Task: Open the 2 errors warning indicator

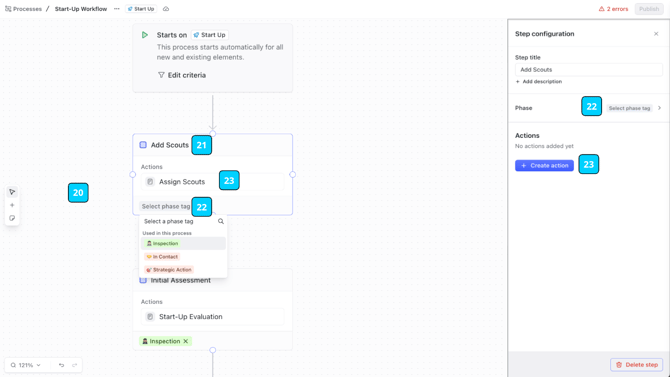Action: pyautogui.click(x=613, y=9)
